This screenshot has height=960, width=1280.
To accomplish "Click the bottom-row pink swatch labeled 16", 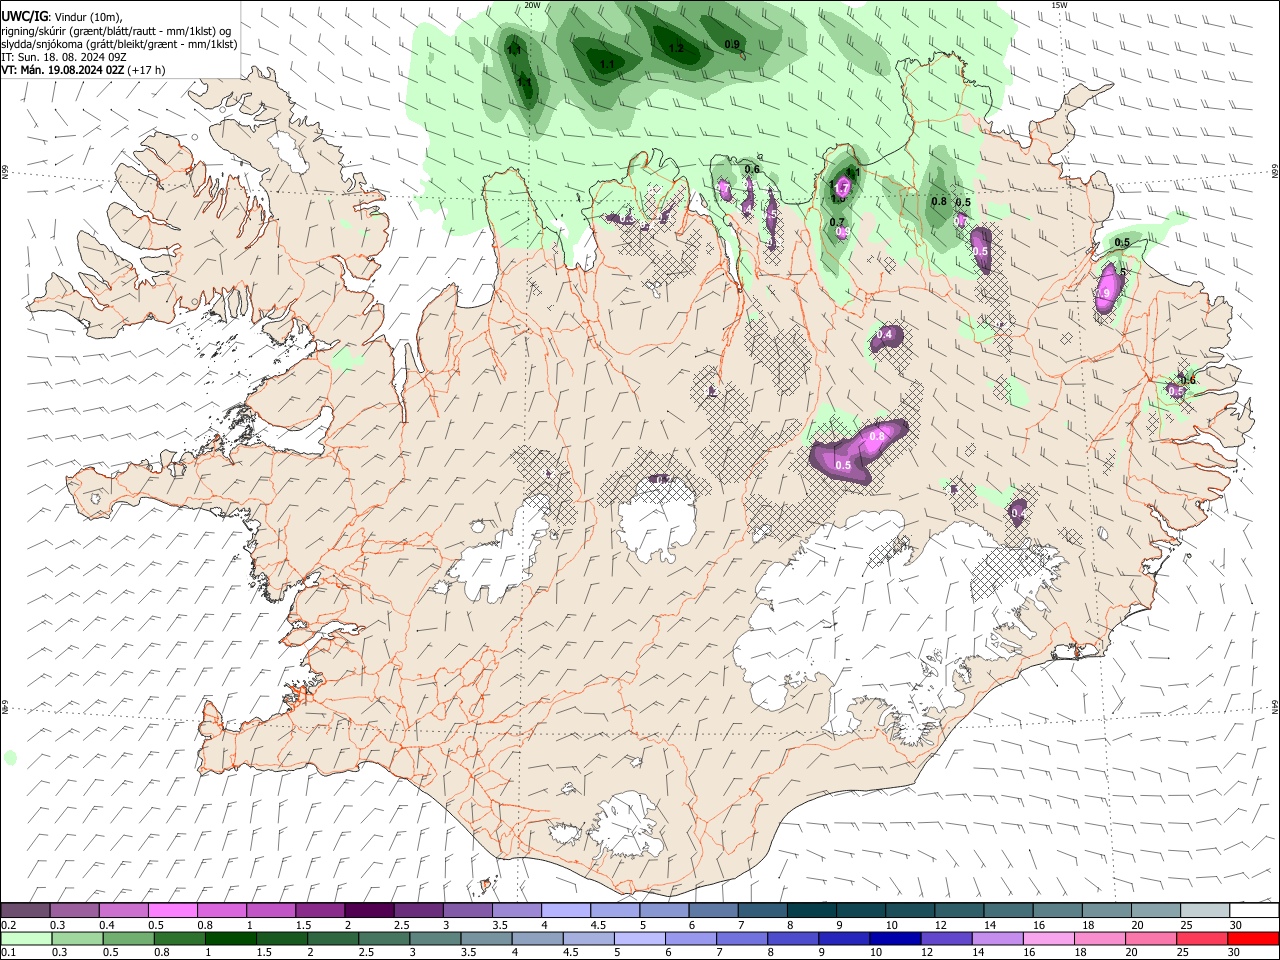I will tap(1047, 938).
